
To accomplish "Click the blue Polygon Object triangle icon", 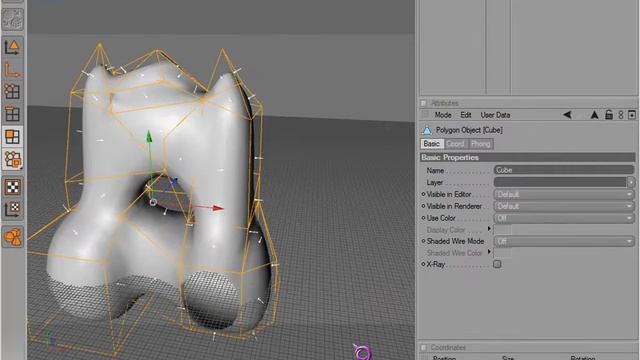I will (x=427, y=131).
